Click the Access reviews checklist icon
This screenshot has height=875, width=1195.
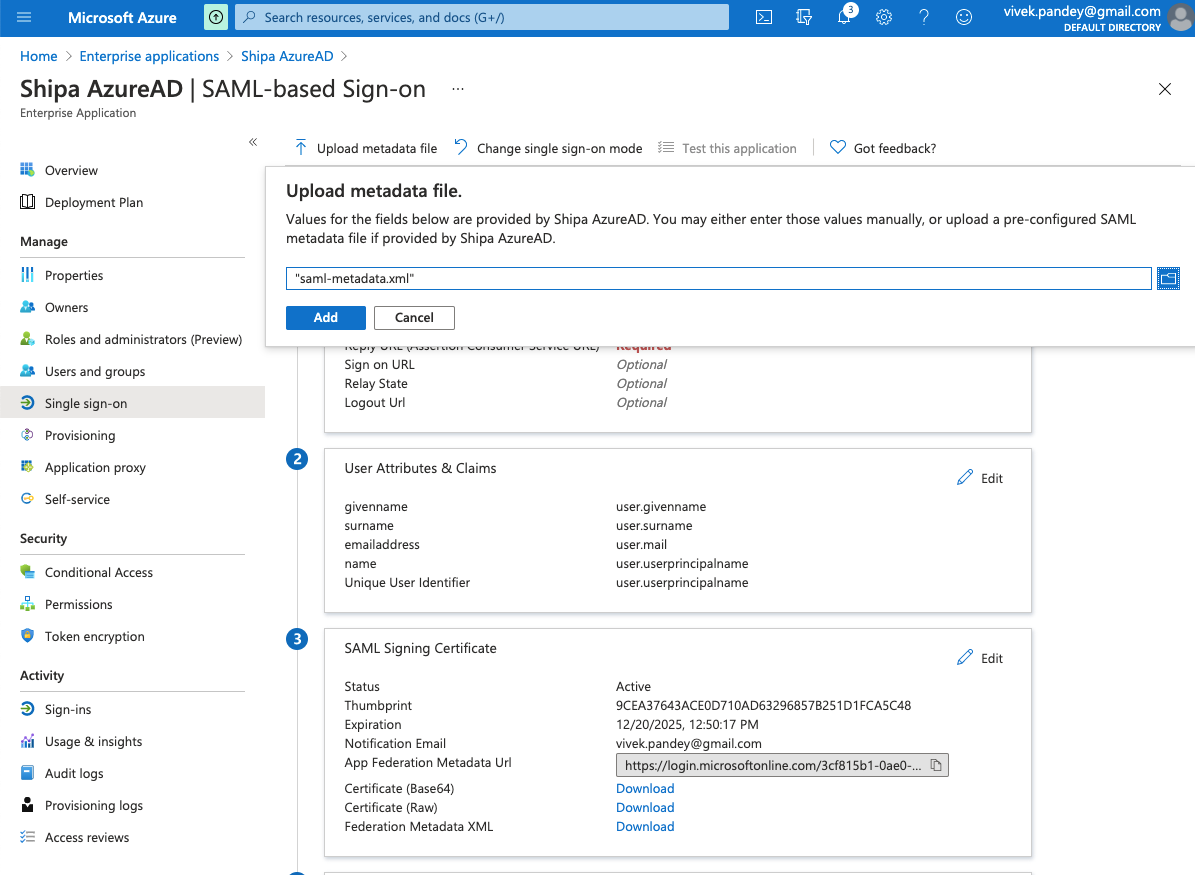(x=27, y=837)
